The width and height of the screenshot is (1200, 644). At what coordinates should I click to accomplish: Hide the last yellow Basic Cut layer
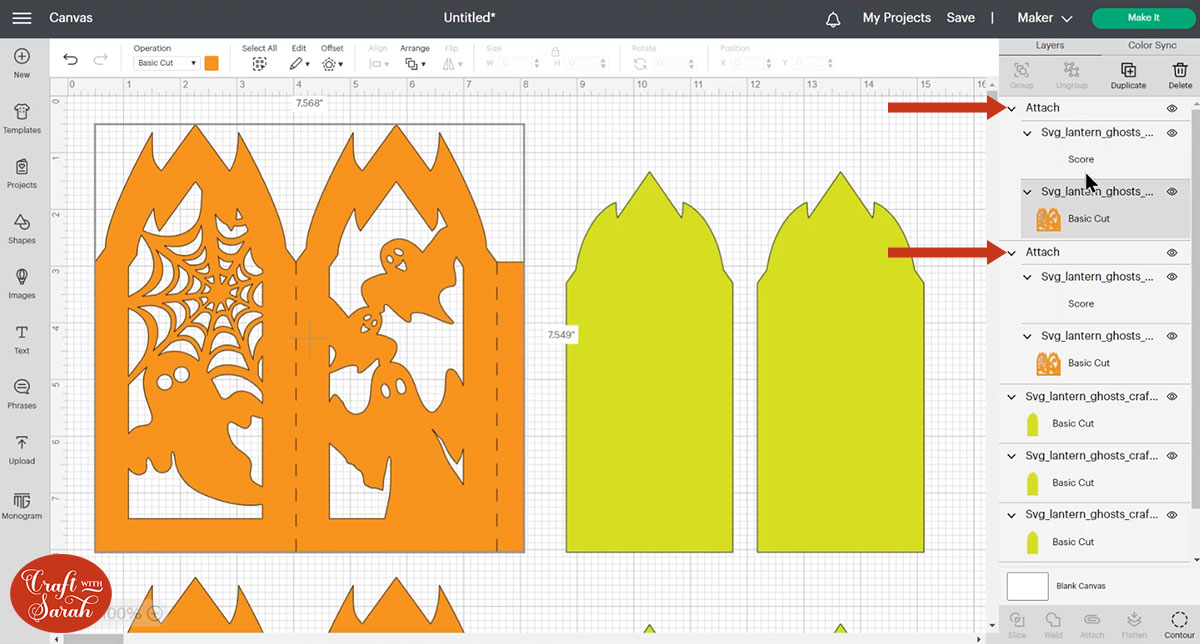1172,515
